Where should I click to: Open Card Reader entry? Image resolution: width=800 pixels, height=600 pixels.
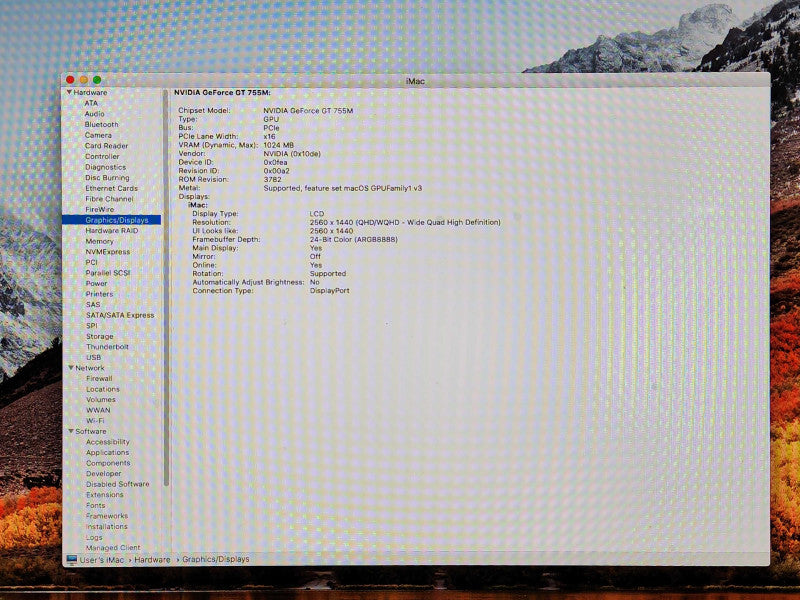point(106,145)
